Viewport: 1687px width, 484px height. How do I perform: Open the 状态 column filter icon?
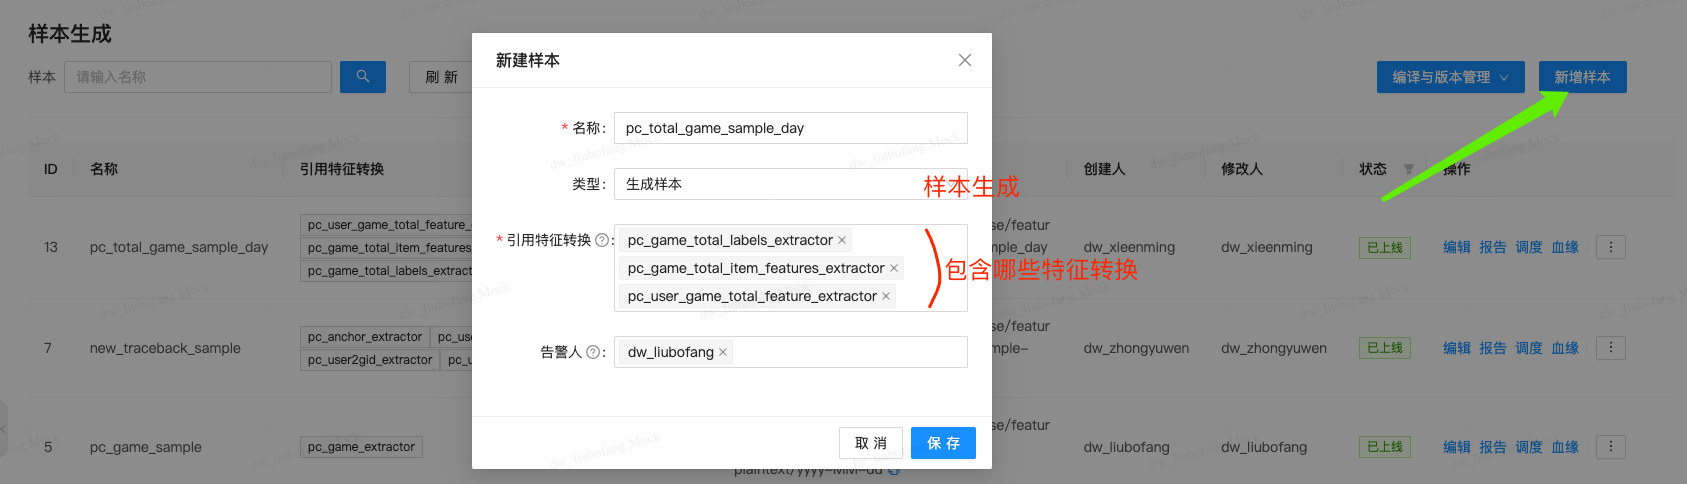1408,169
